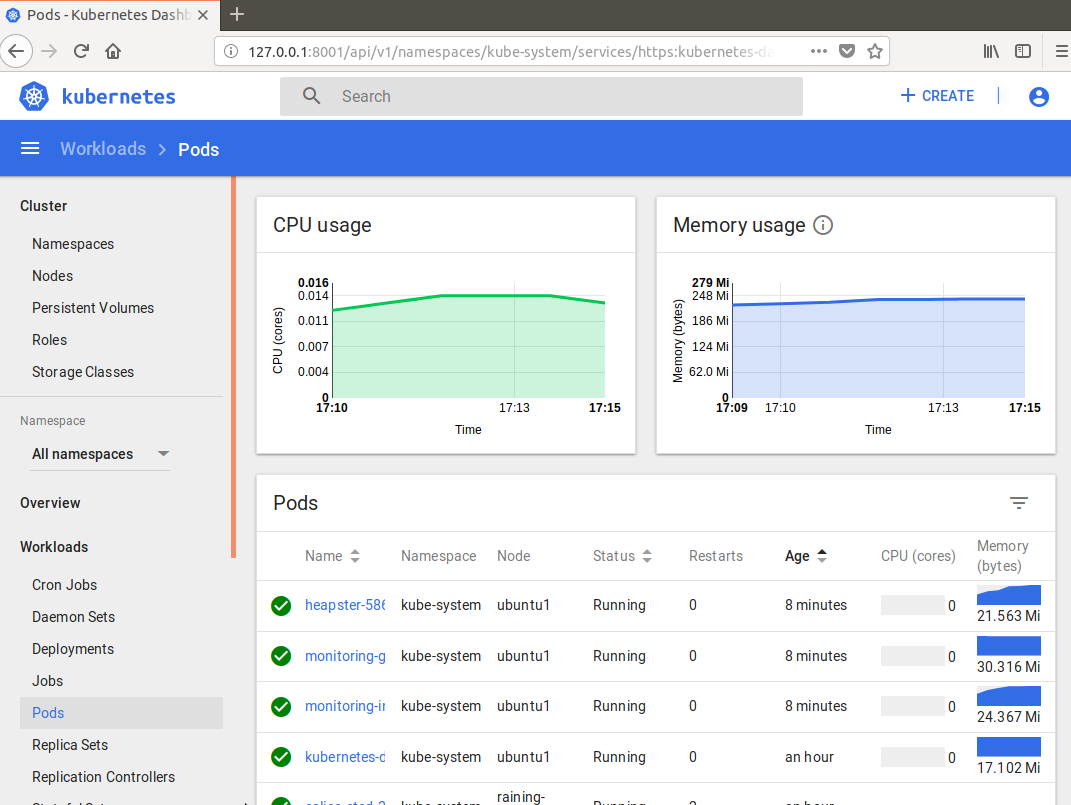
Task: Click the browser home icon
Action: (113, 51)
